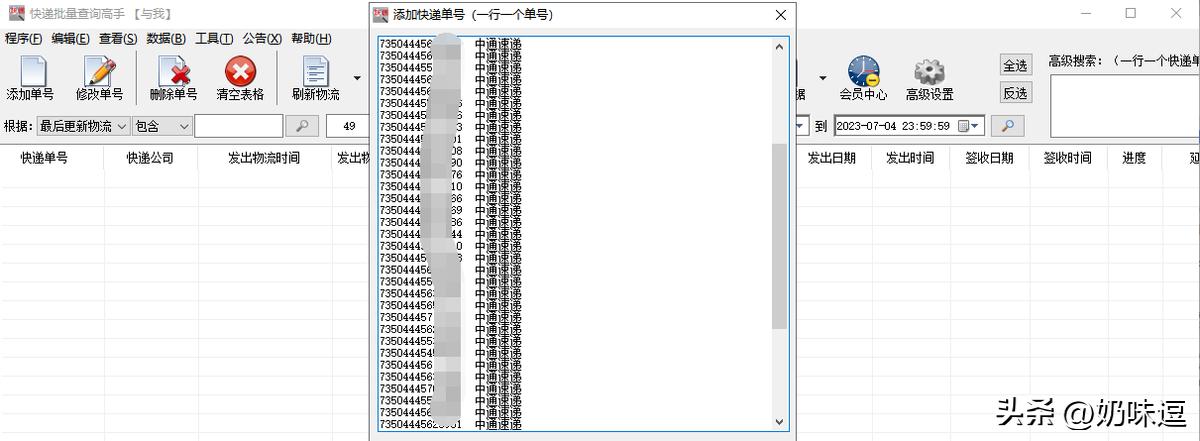Sort by 发出日期 column header
The height and width of the screenshot is (441, 1200).
click(831, 158)
